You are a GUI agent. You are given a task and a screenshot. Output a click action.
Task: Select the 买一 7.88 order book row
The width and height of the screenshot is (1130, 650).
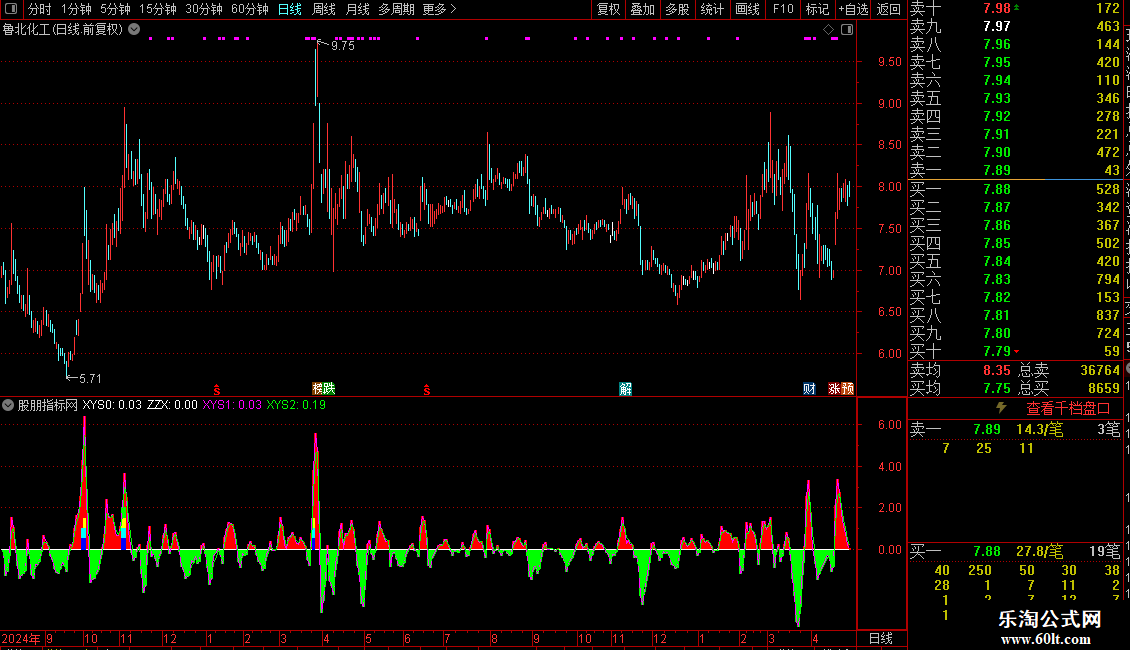pyautogui.click(x=1015, y=189)
